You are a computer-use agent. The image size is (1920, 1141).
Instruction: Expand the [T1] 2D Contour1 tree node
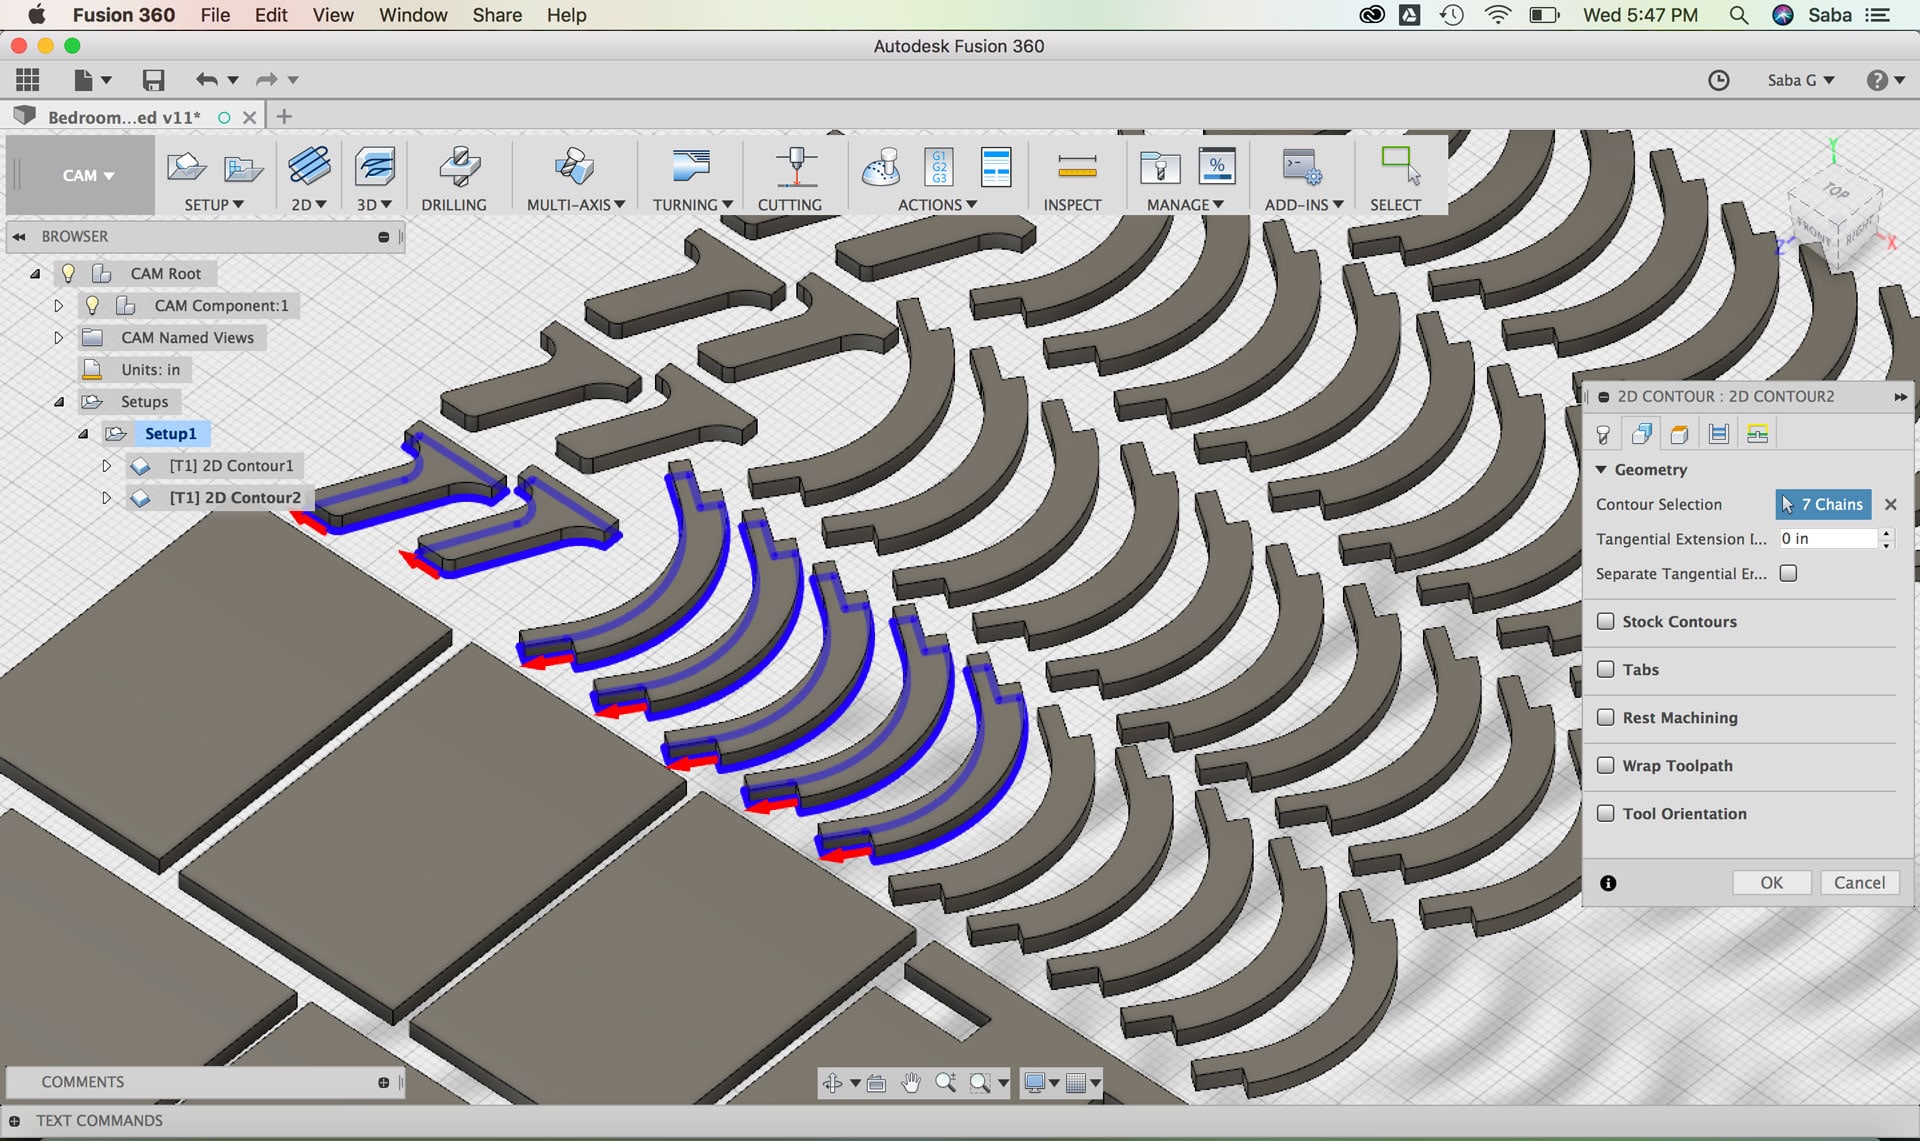coord(106,466)
